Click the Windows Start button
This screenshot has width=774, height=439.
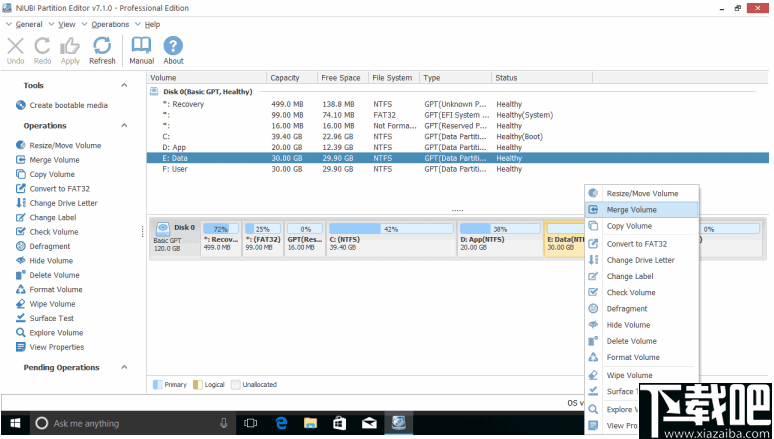[15, 423]
